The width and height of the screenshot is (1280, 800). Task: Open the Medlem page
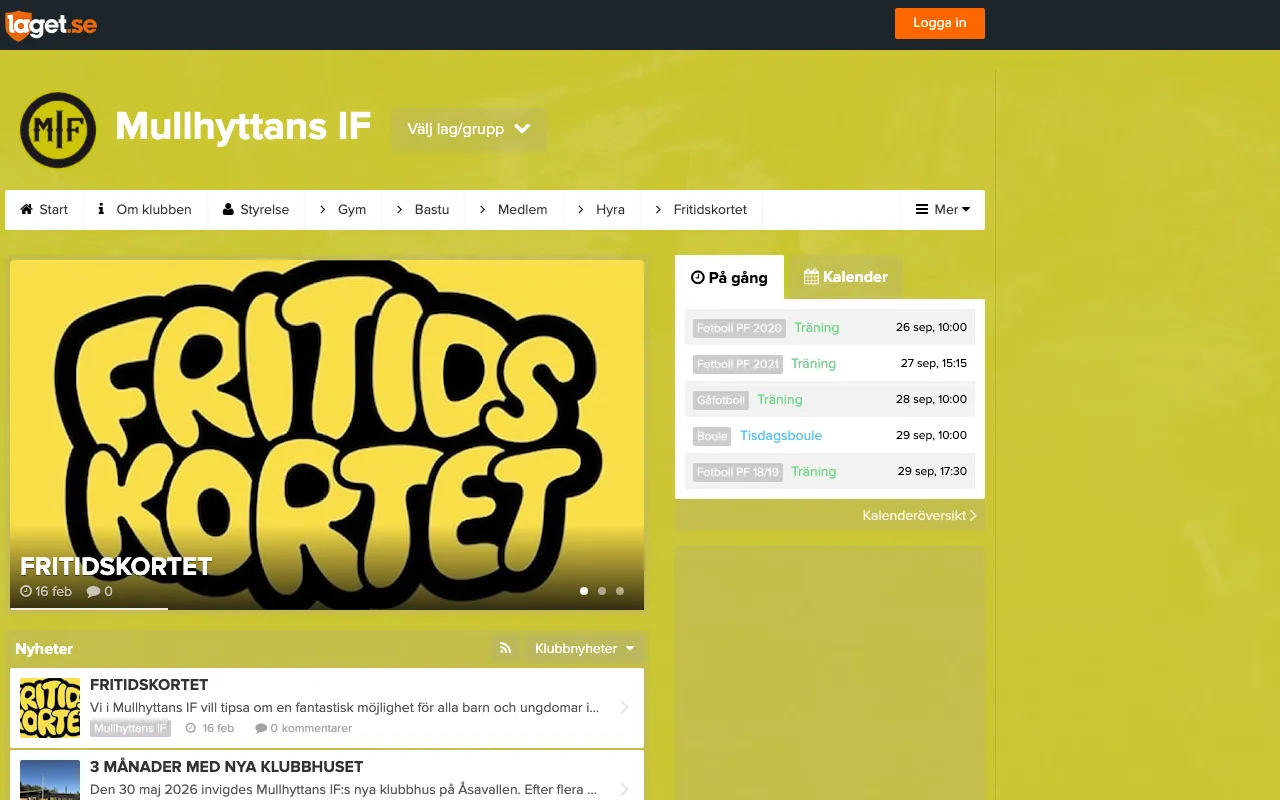coord(514,210)
